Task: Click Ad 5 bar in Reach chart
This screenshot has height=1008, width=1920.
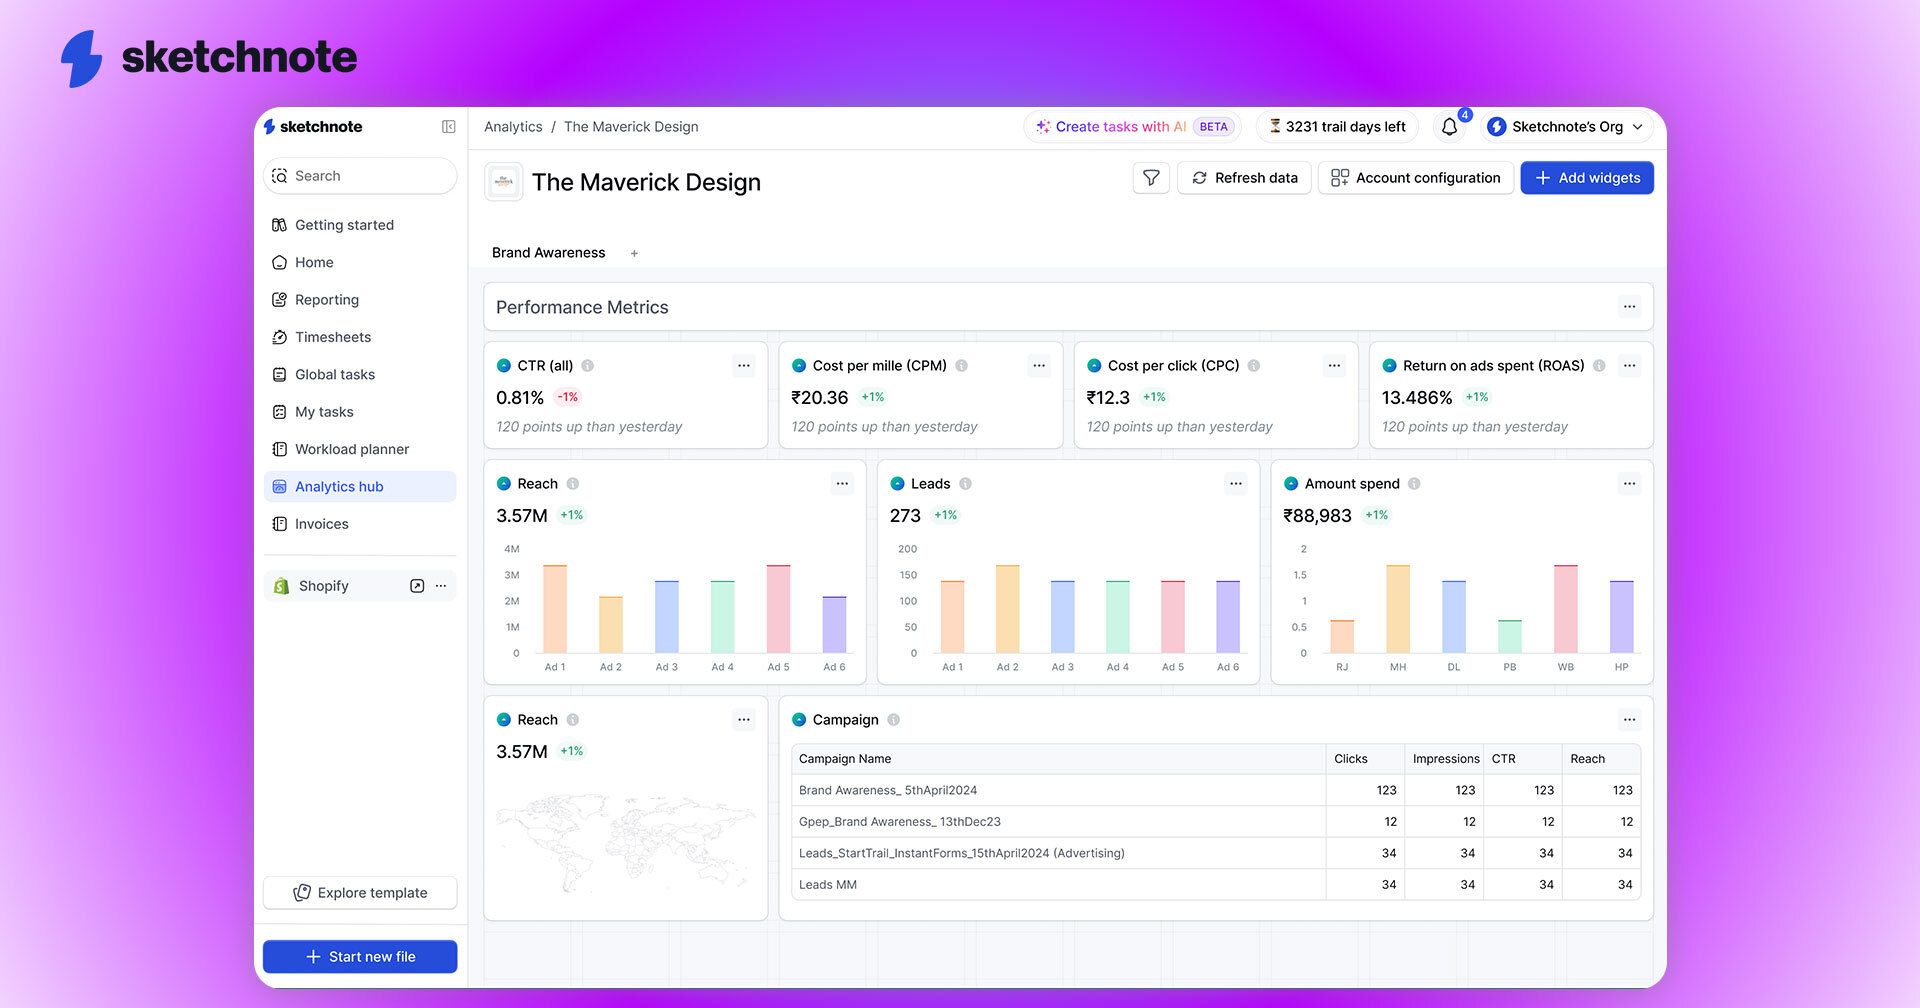Action: click(x=778, y=609)
